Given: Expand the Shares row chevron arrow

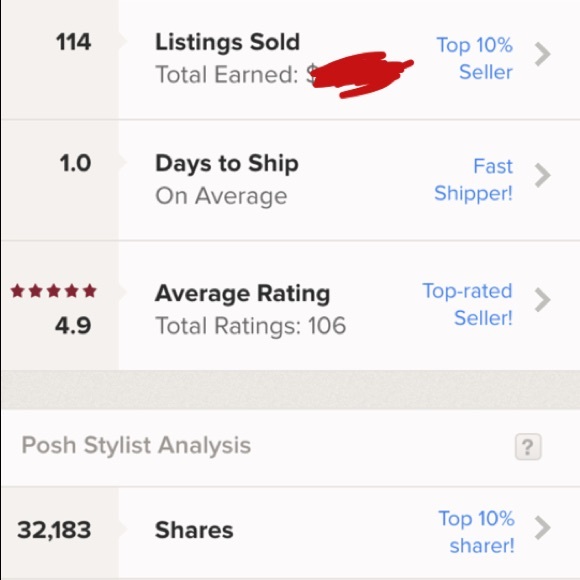Looking at the screenshot, I should coord(543,528).
